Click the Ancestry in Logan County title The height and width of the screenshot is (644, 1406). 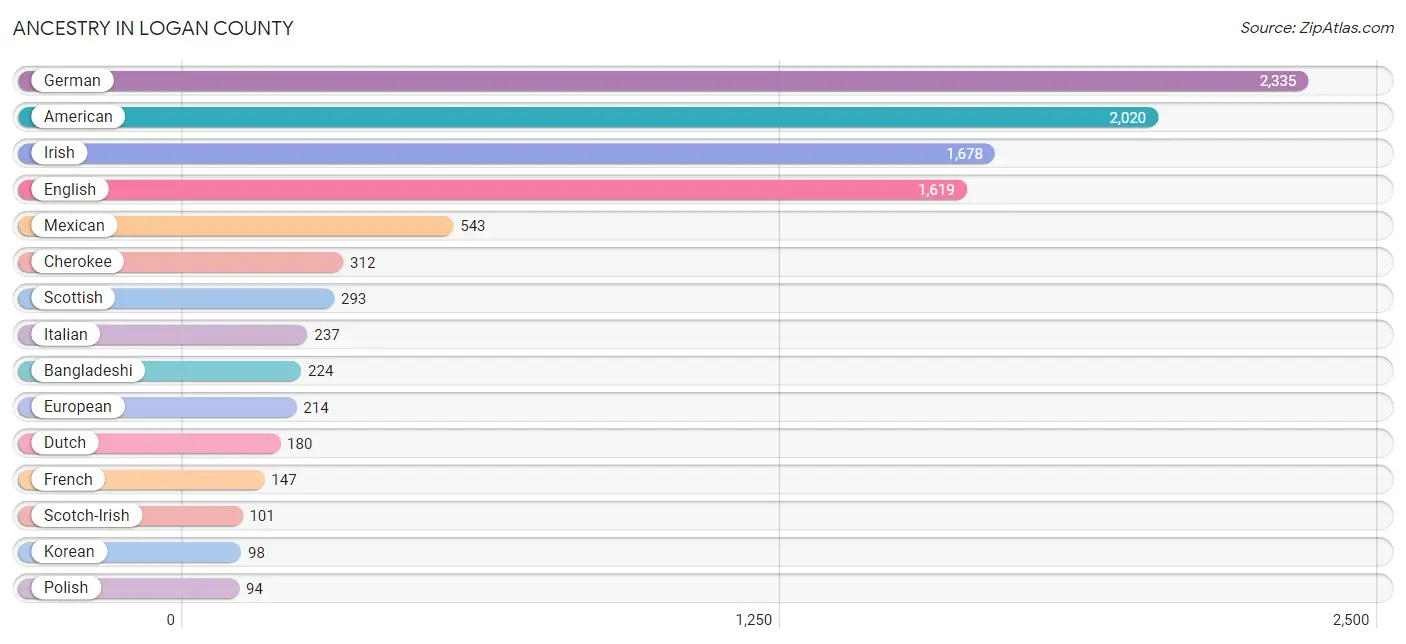click(x=153, y=28)
